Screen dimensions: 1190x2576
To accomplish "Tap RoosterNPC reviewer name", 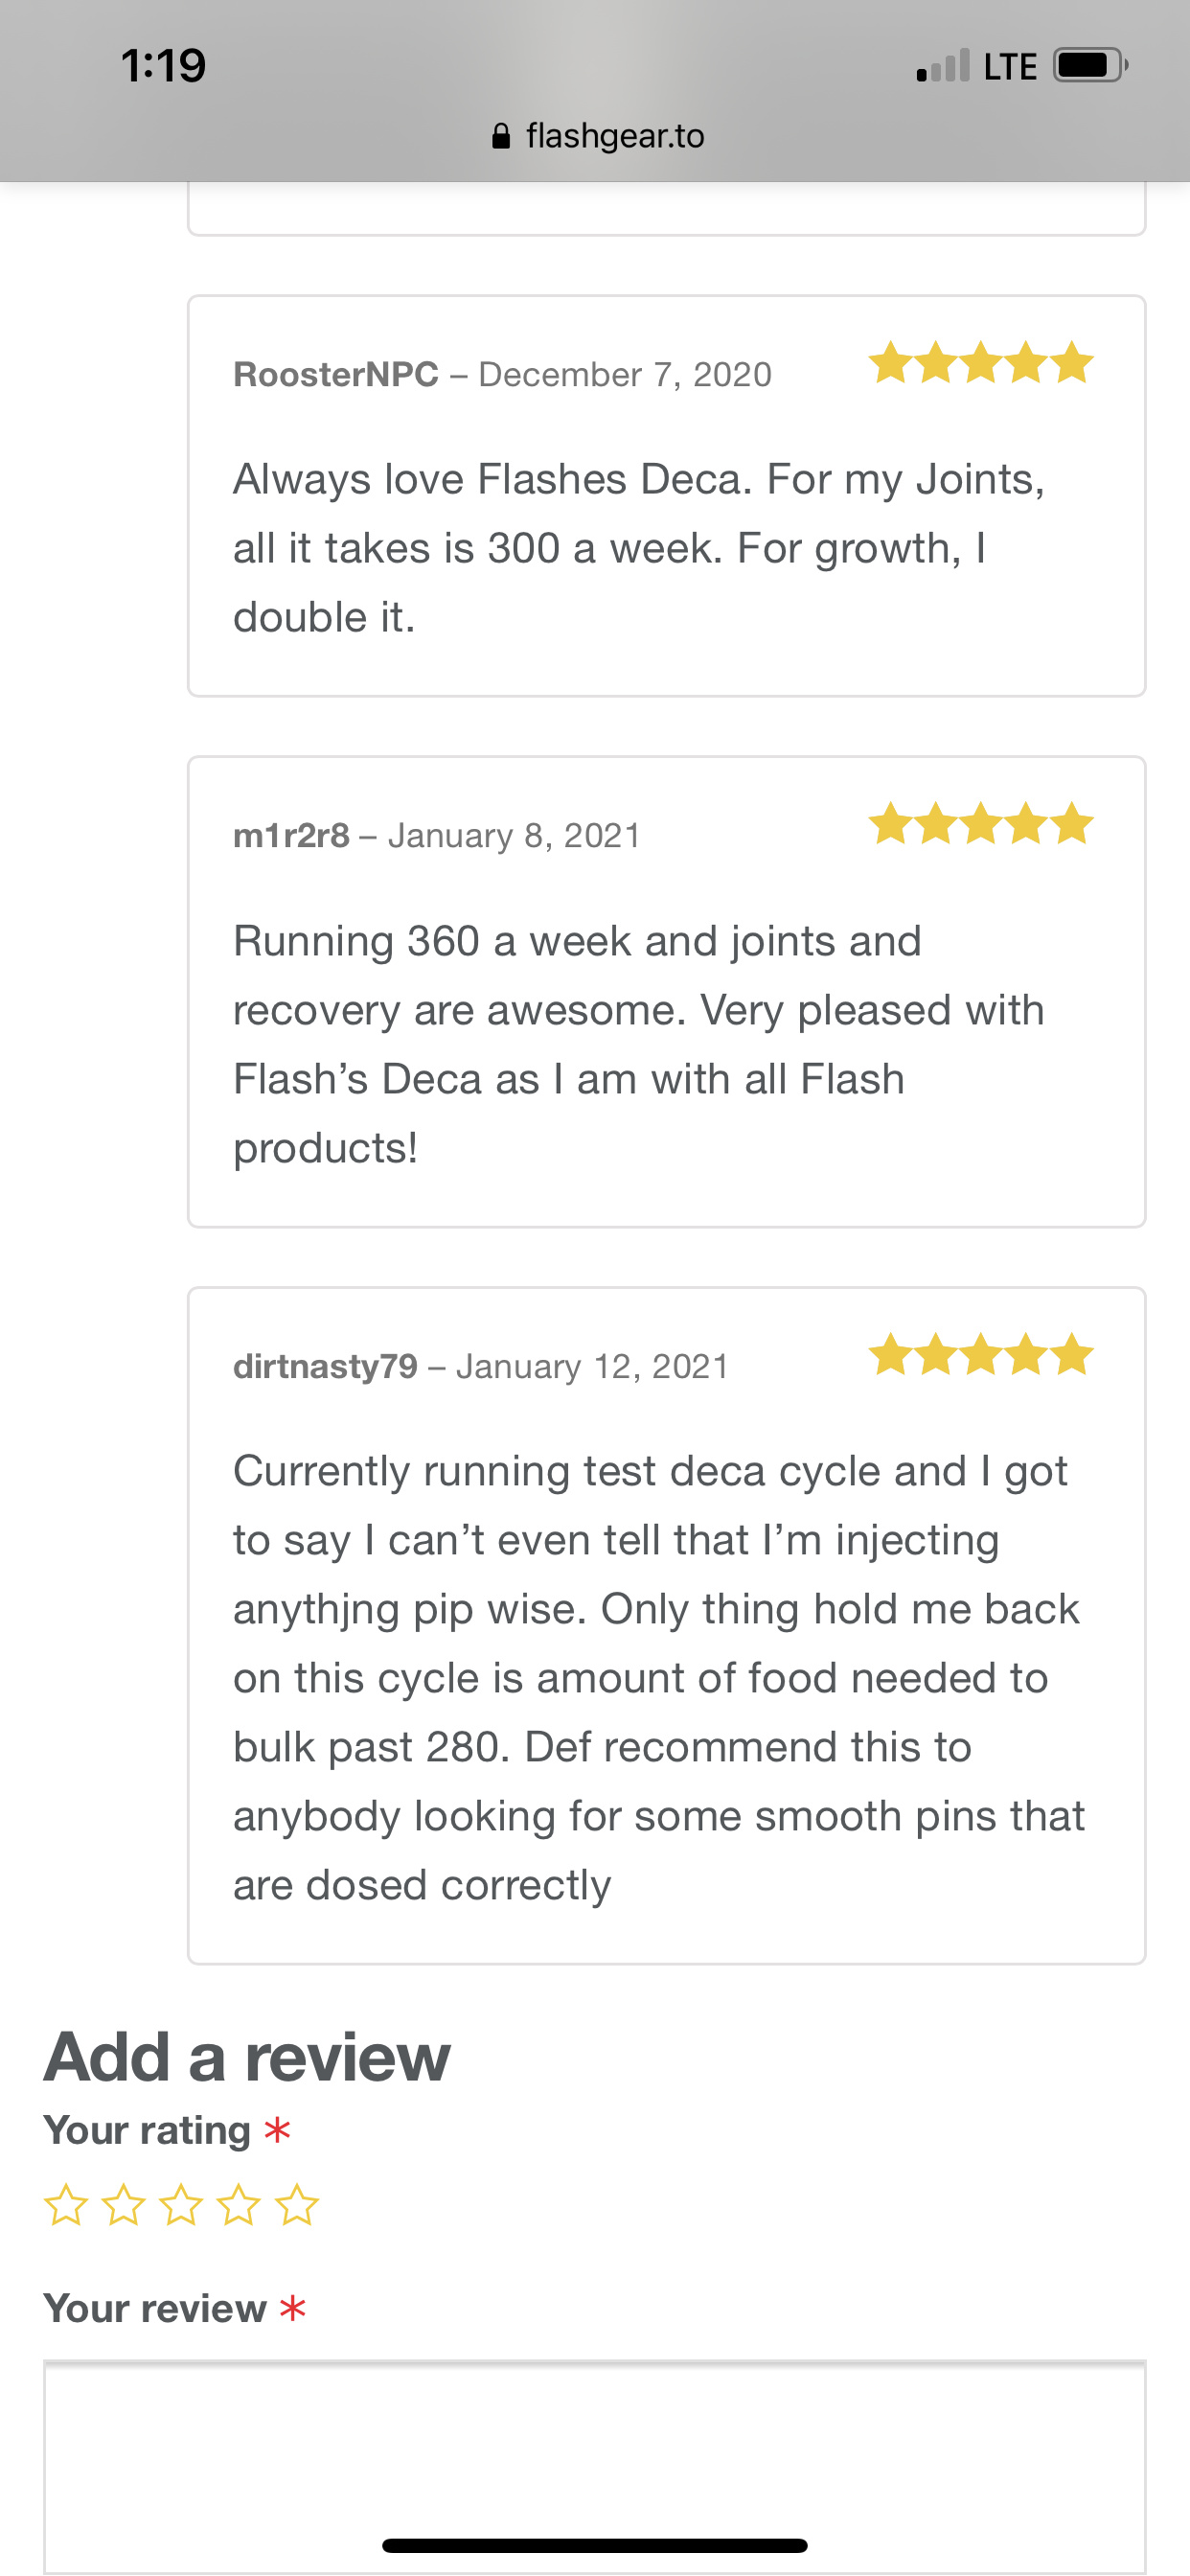I will pyautogui.click(x=335, y=374).
